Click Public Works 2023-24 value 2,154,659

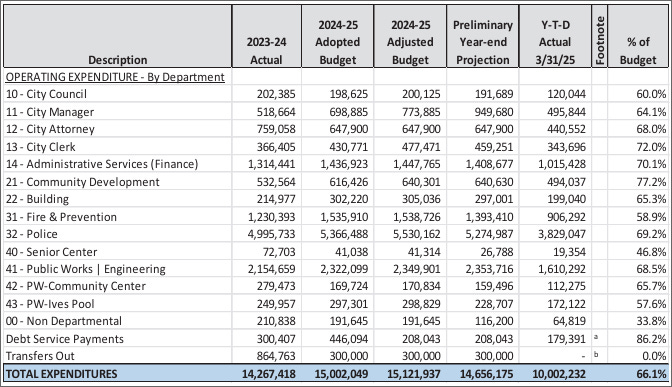pyautogui.click(x=272, y=269)
